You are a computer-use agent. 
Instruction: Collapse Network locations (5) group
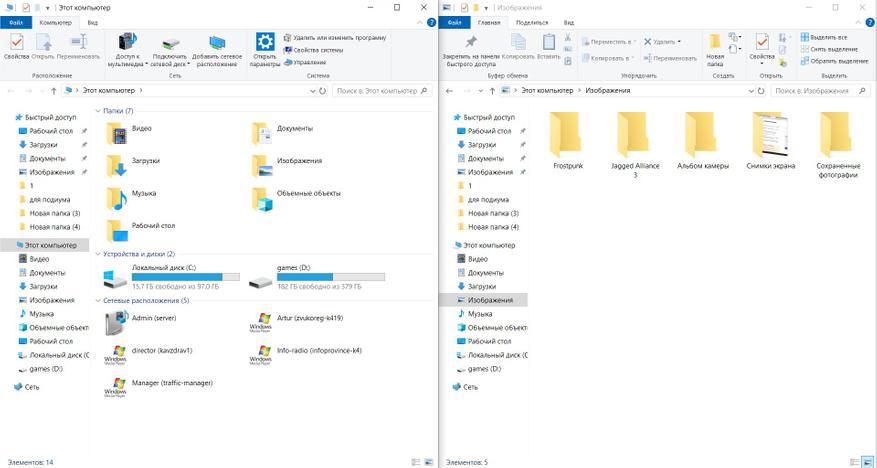tap(98, 300)
